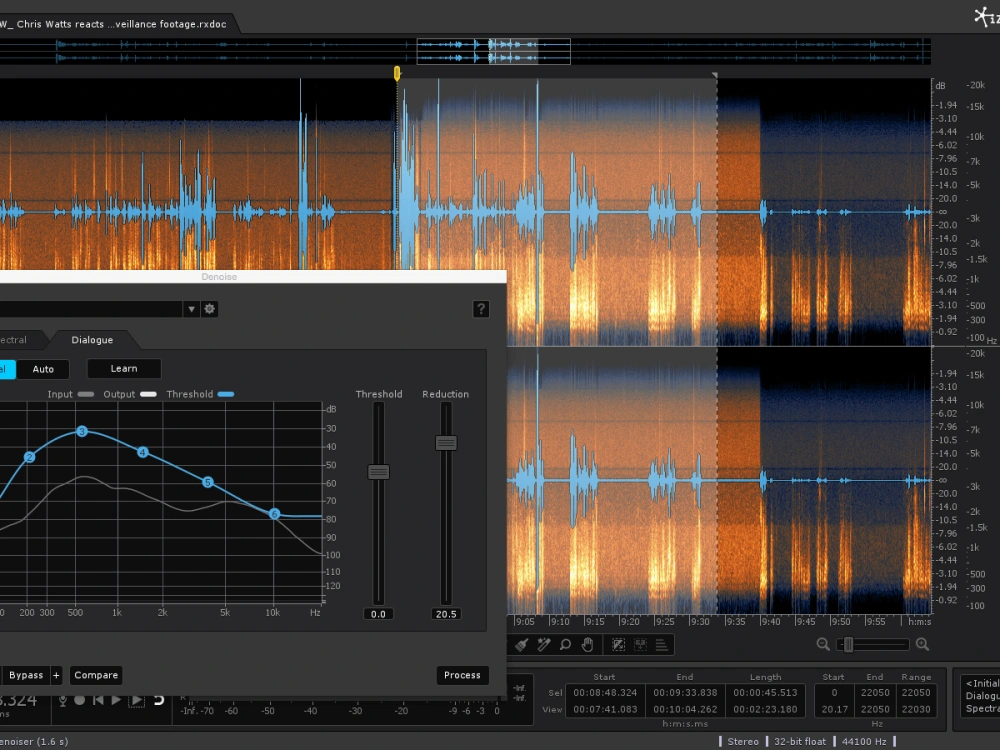Select threshold curve node 3
1000x750 pixels.
[82, 432]
